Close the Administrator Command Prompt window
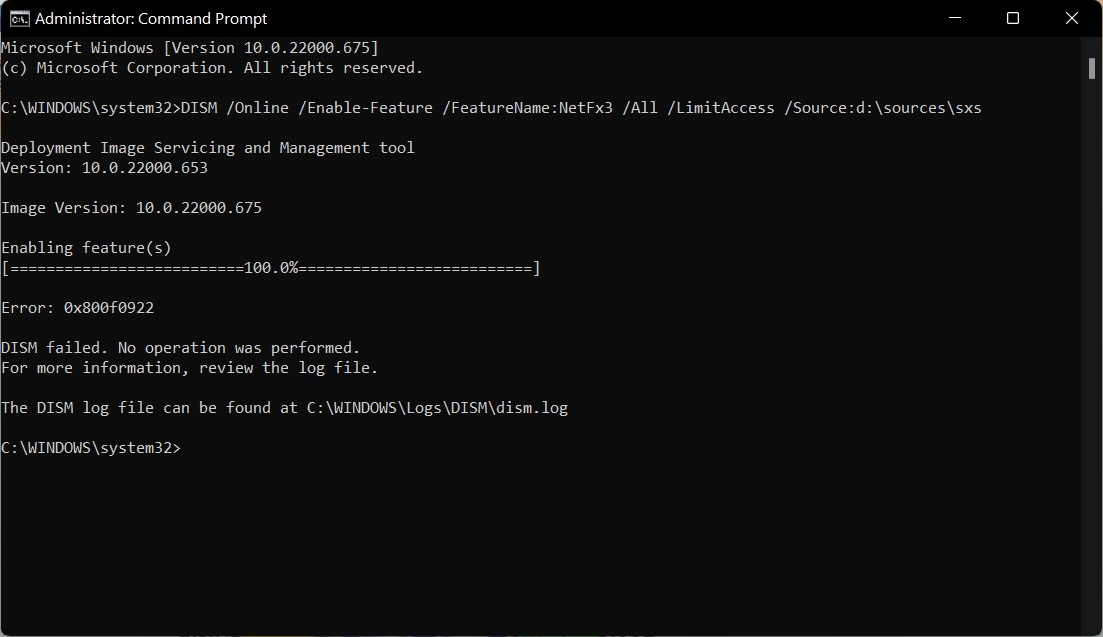Viewport: 1103px width, 637px height. pyautogui.click(x=1071, y=18)
